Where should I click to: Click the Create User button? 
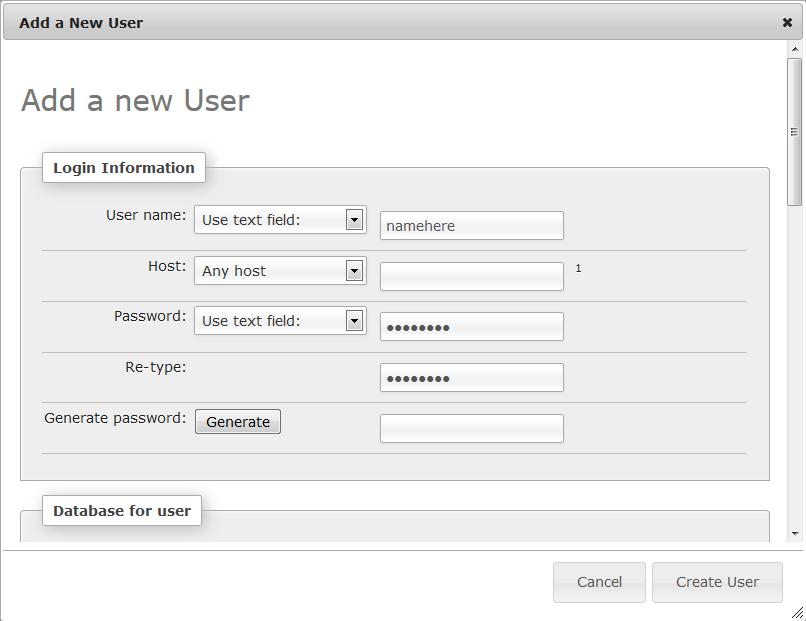tap(717, 582)
